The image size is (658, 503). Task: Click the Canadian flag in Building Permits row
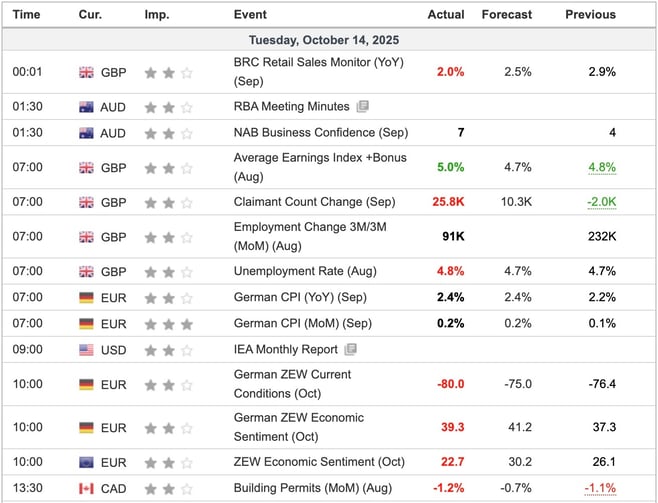(86, 489)
